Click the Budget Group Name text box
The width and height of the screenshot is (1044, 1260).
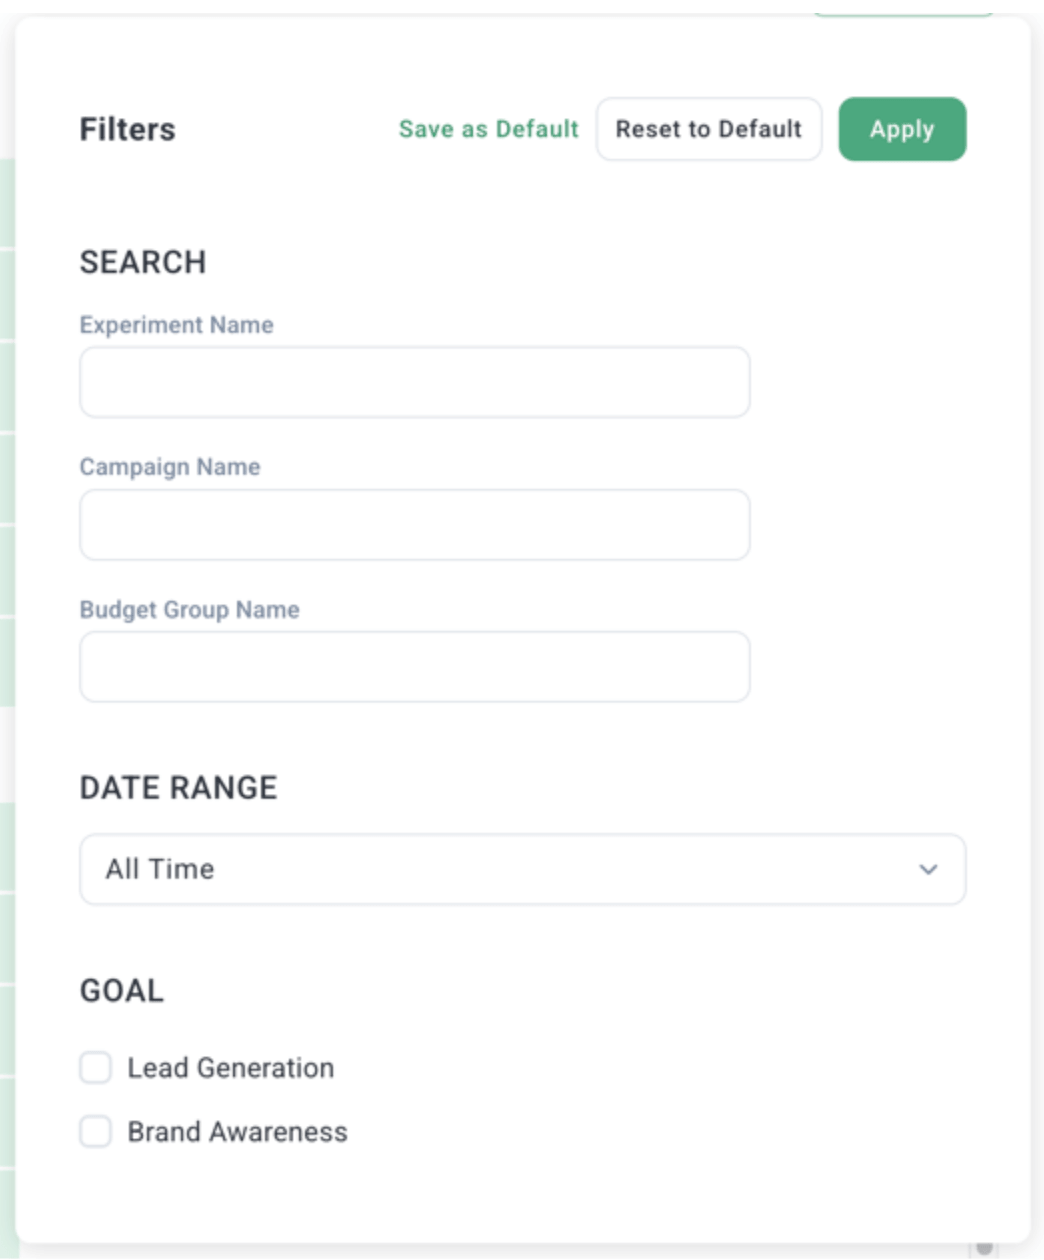click(414, 664)
